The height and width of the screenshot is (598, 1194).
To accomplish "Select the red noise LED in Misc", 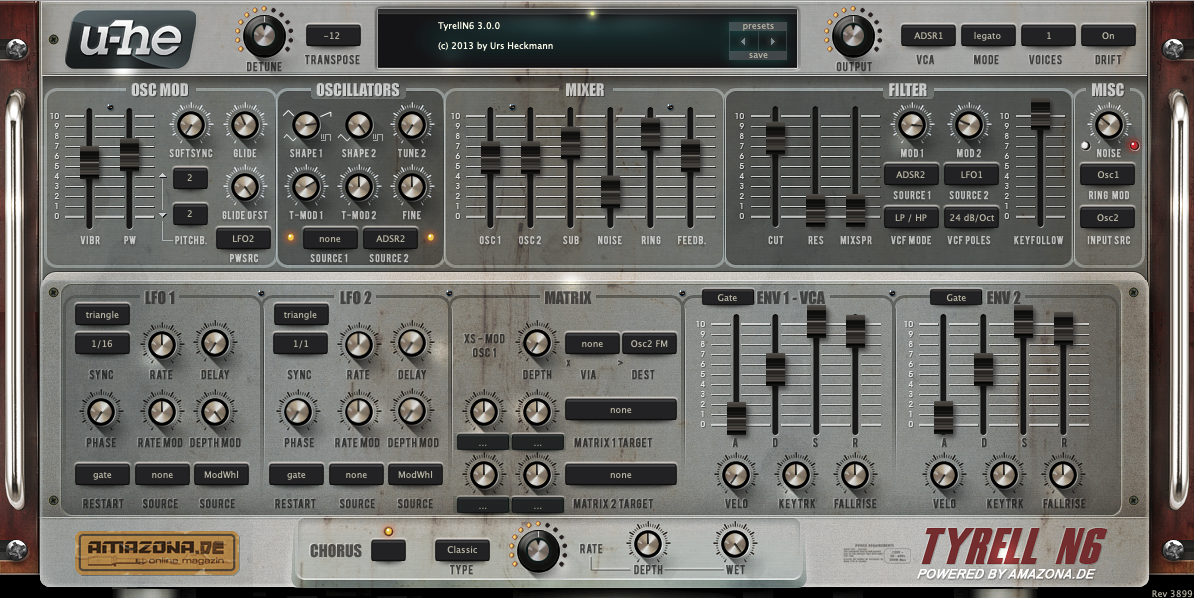I will (1134, 146).
